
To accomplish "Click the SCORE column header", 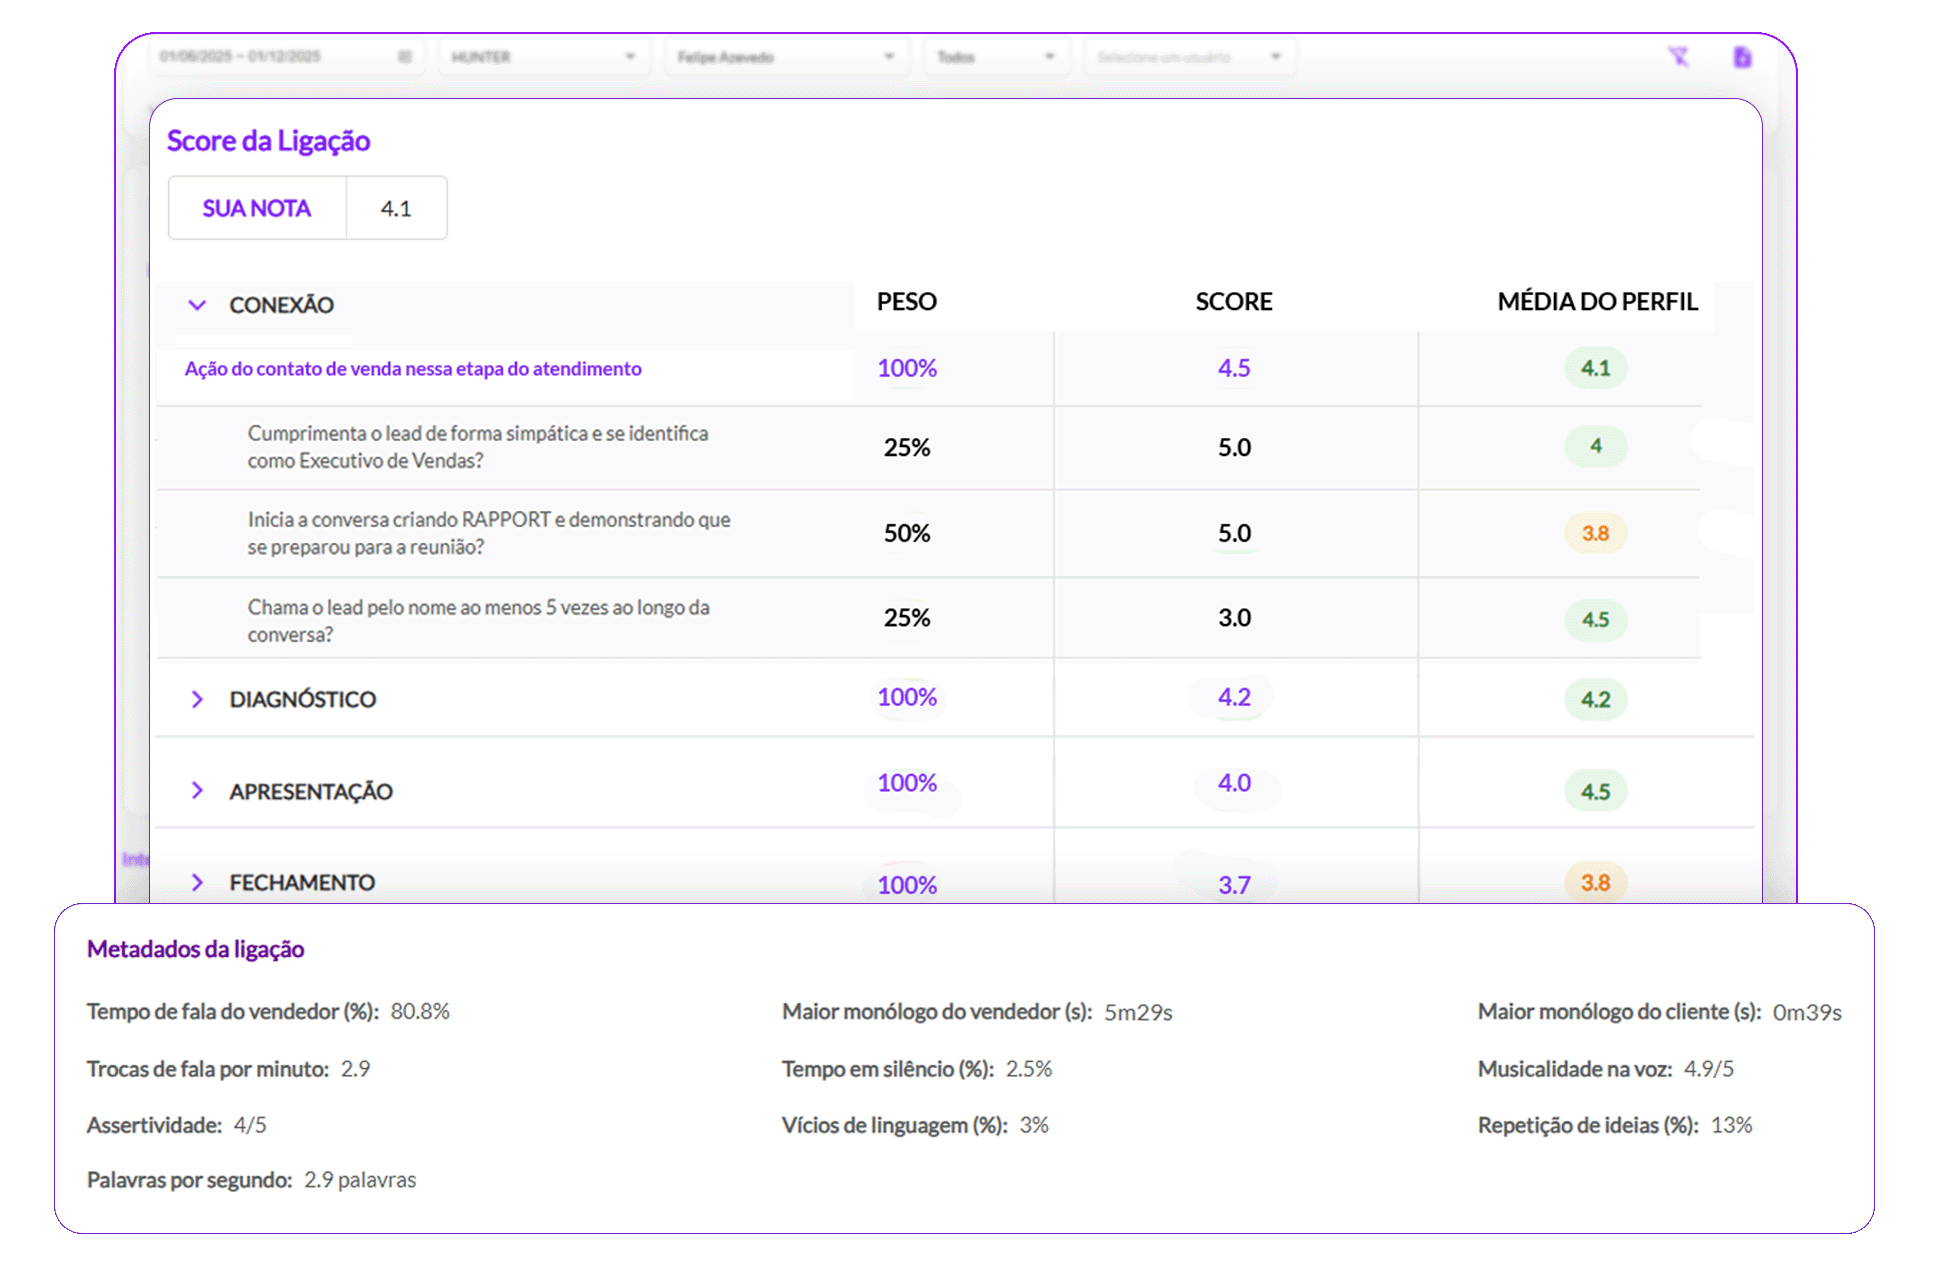I will tap(1234, 302).
